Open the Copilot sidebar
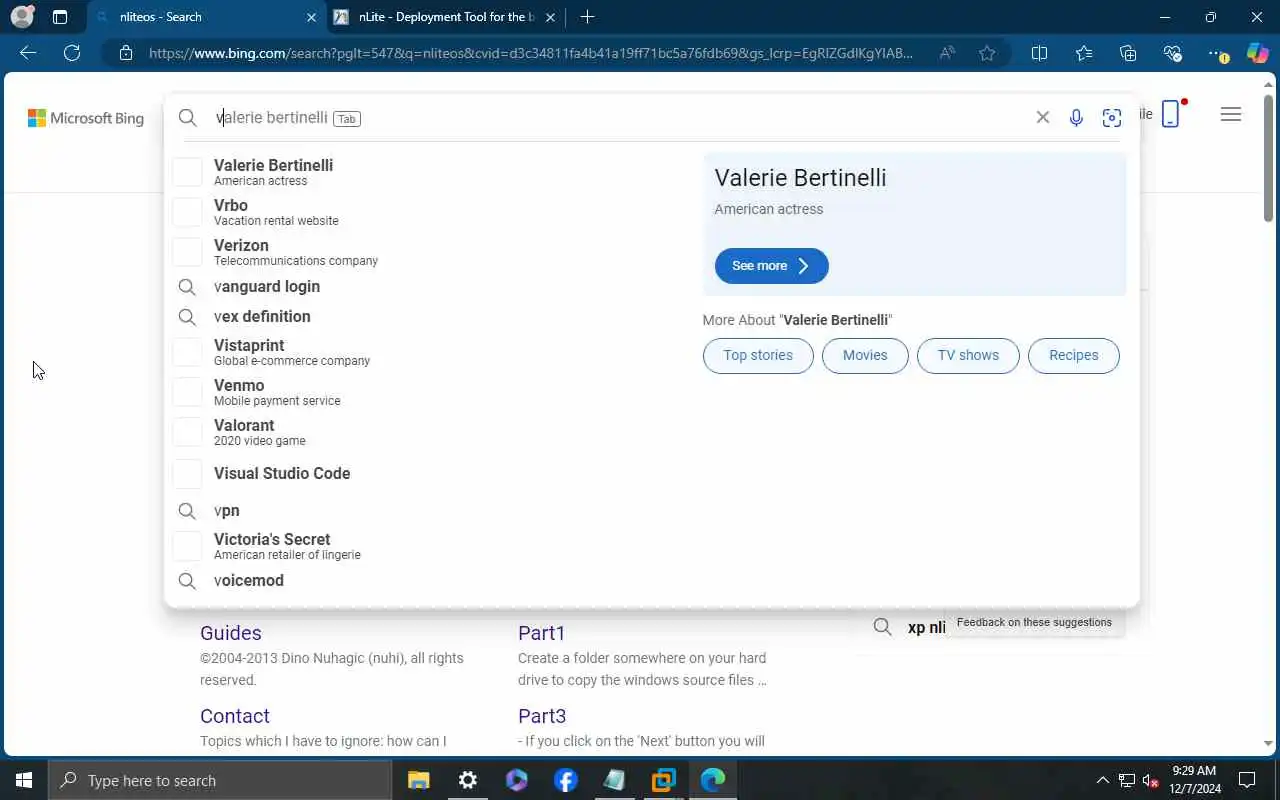This screenshot has width=1280, height=800. point(1258,53)
